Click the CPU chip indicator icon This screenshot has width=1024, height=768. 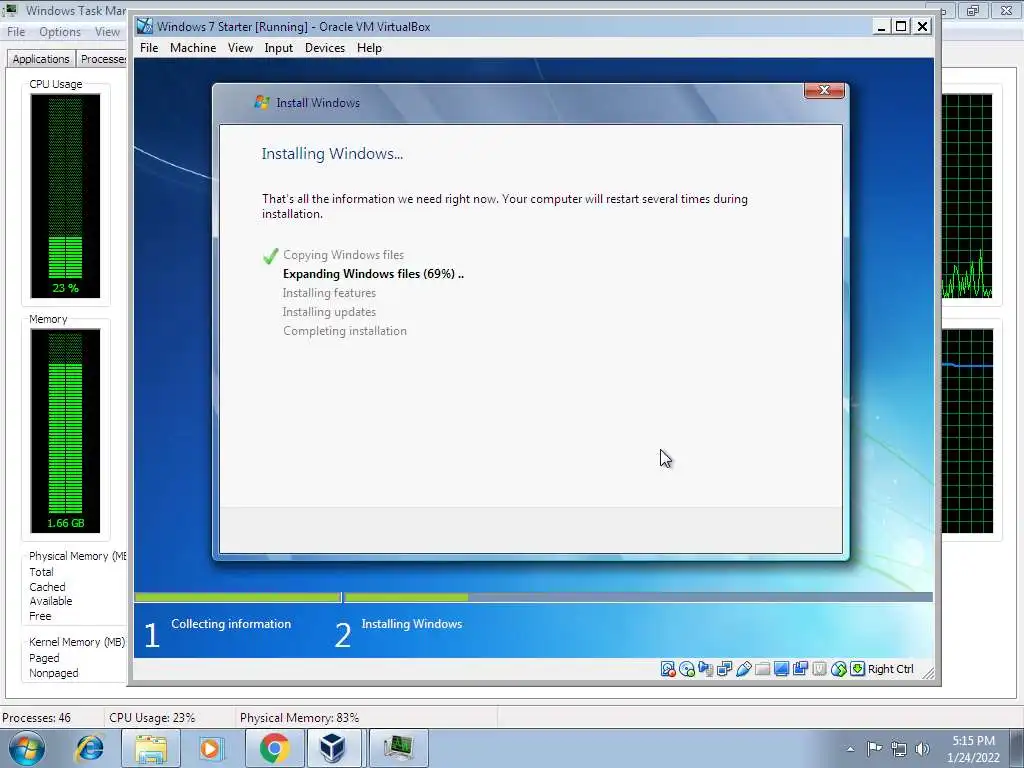click(x=819, y=669)
